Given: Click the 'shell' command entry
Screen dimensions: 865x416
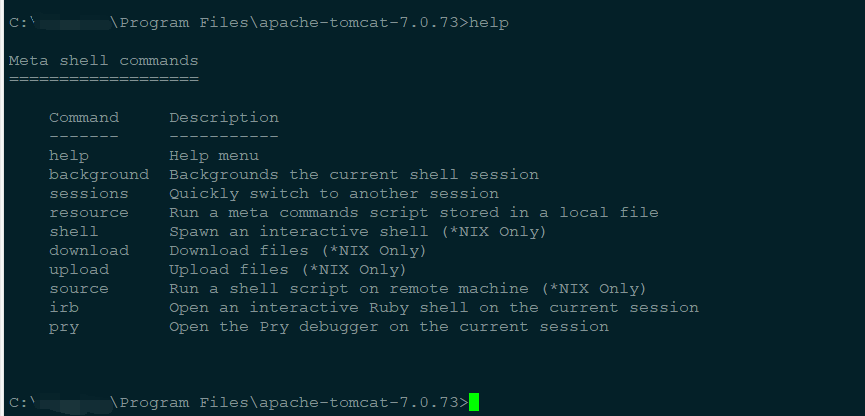Looking at the screenshot, I should tap(74, 232).
